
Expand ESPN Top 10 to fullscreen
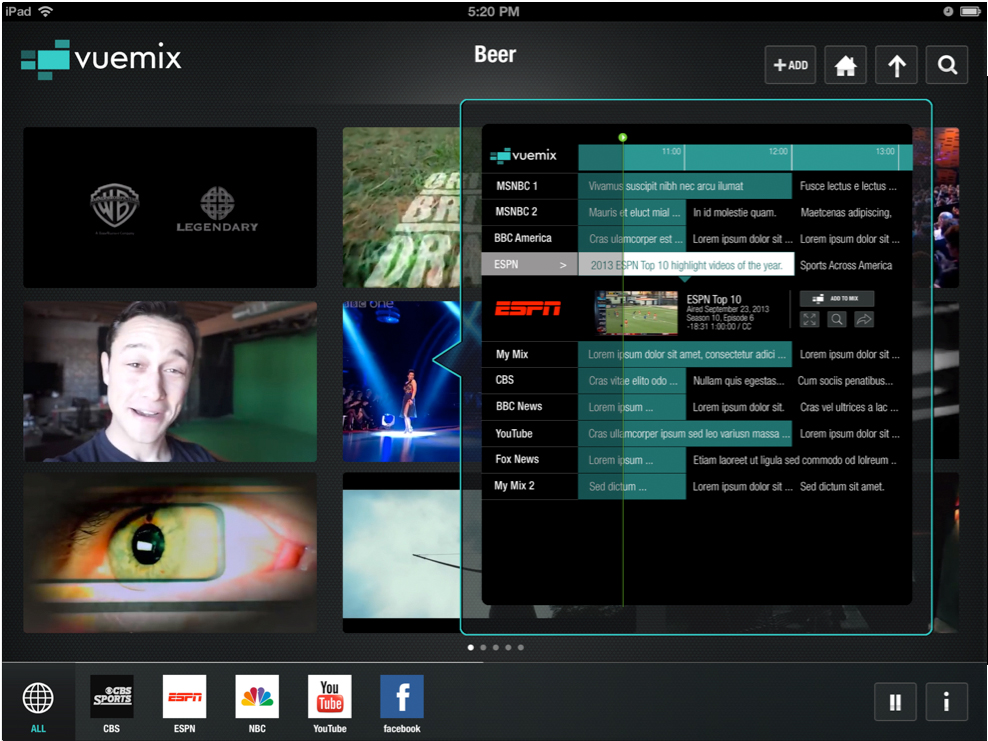point(810,319)
